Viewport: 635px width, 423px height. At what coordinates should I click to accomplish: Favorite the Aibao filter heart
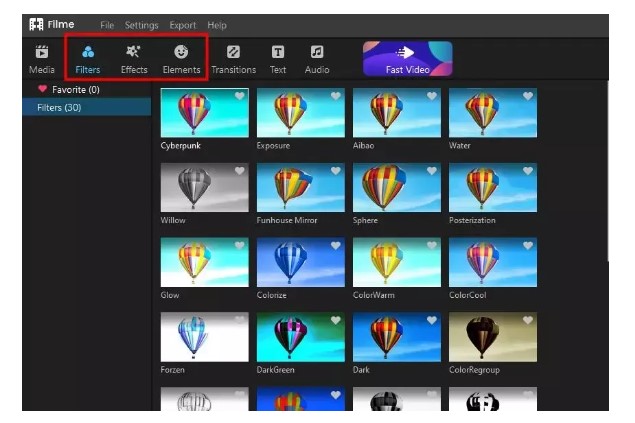coord(432,96)
